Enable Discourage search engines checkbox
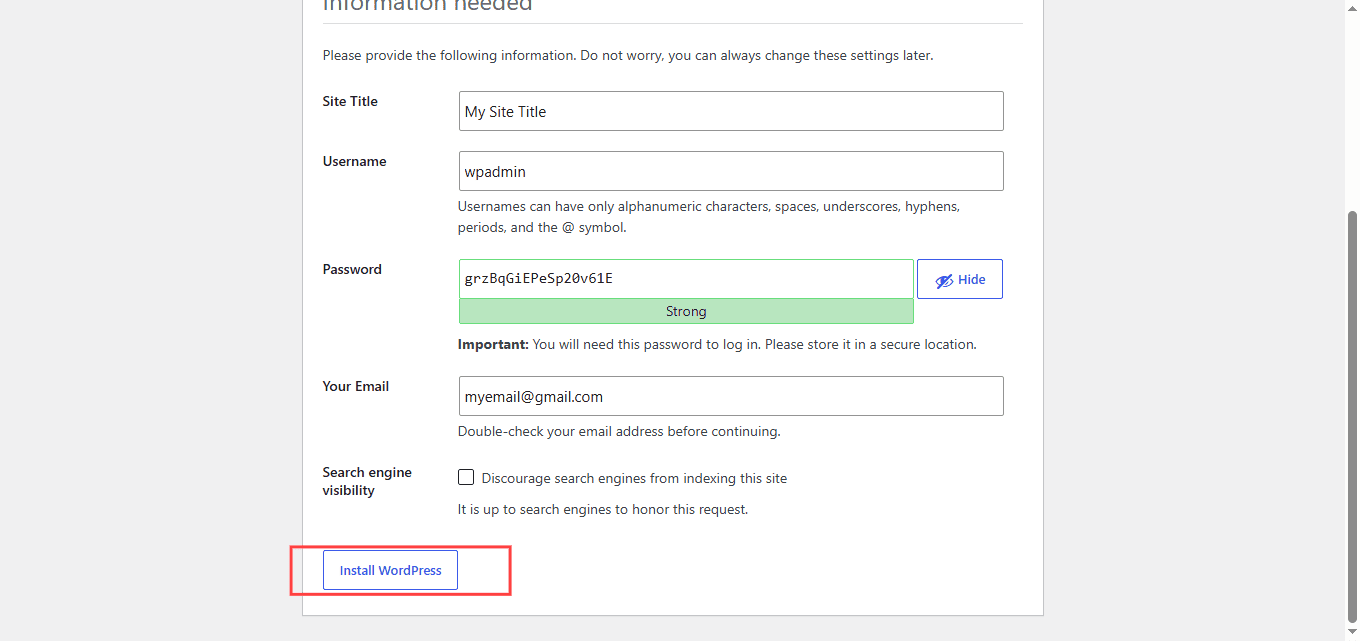1360x641 pixels. [466, 477]
